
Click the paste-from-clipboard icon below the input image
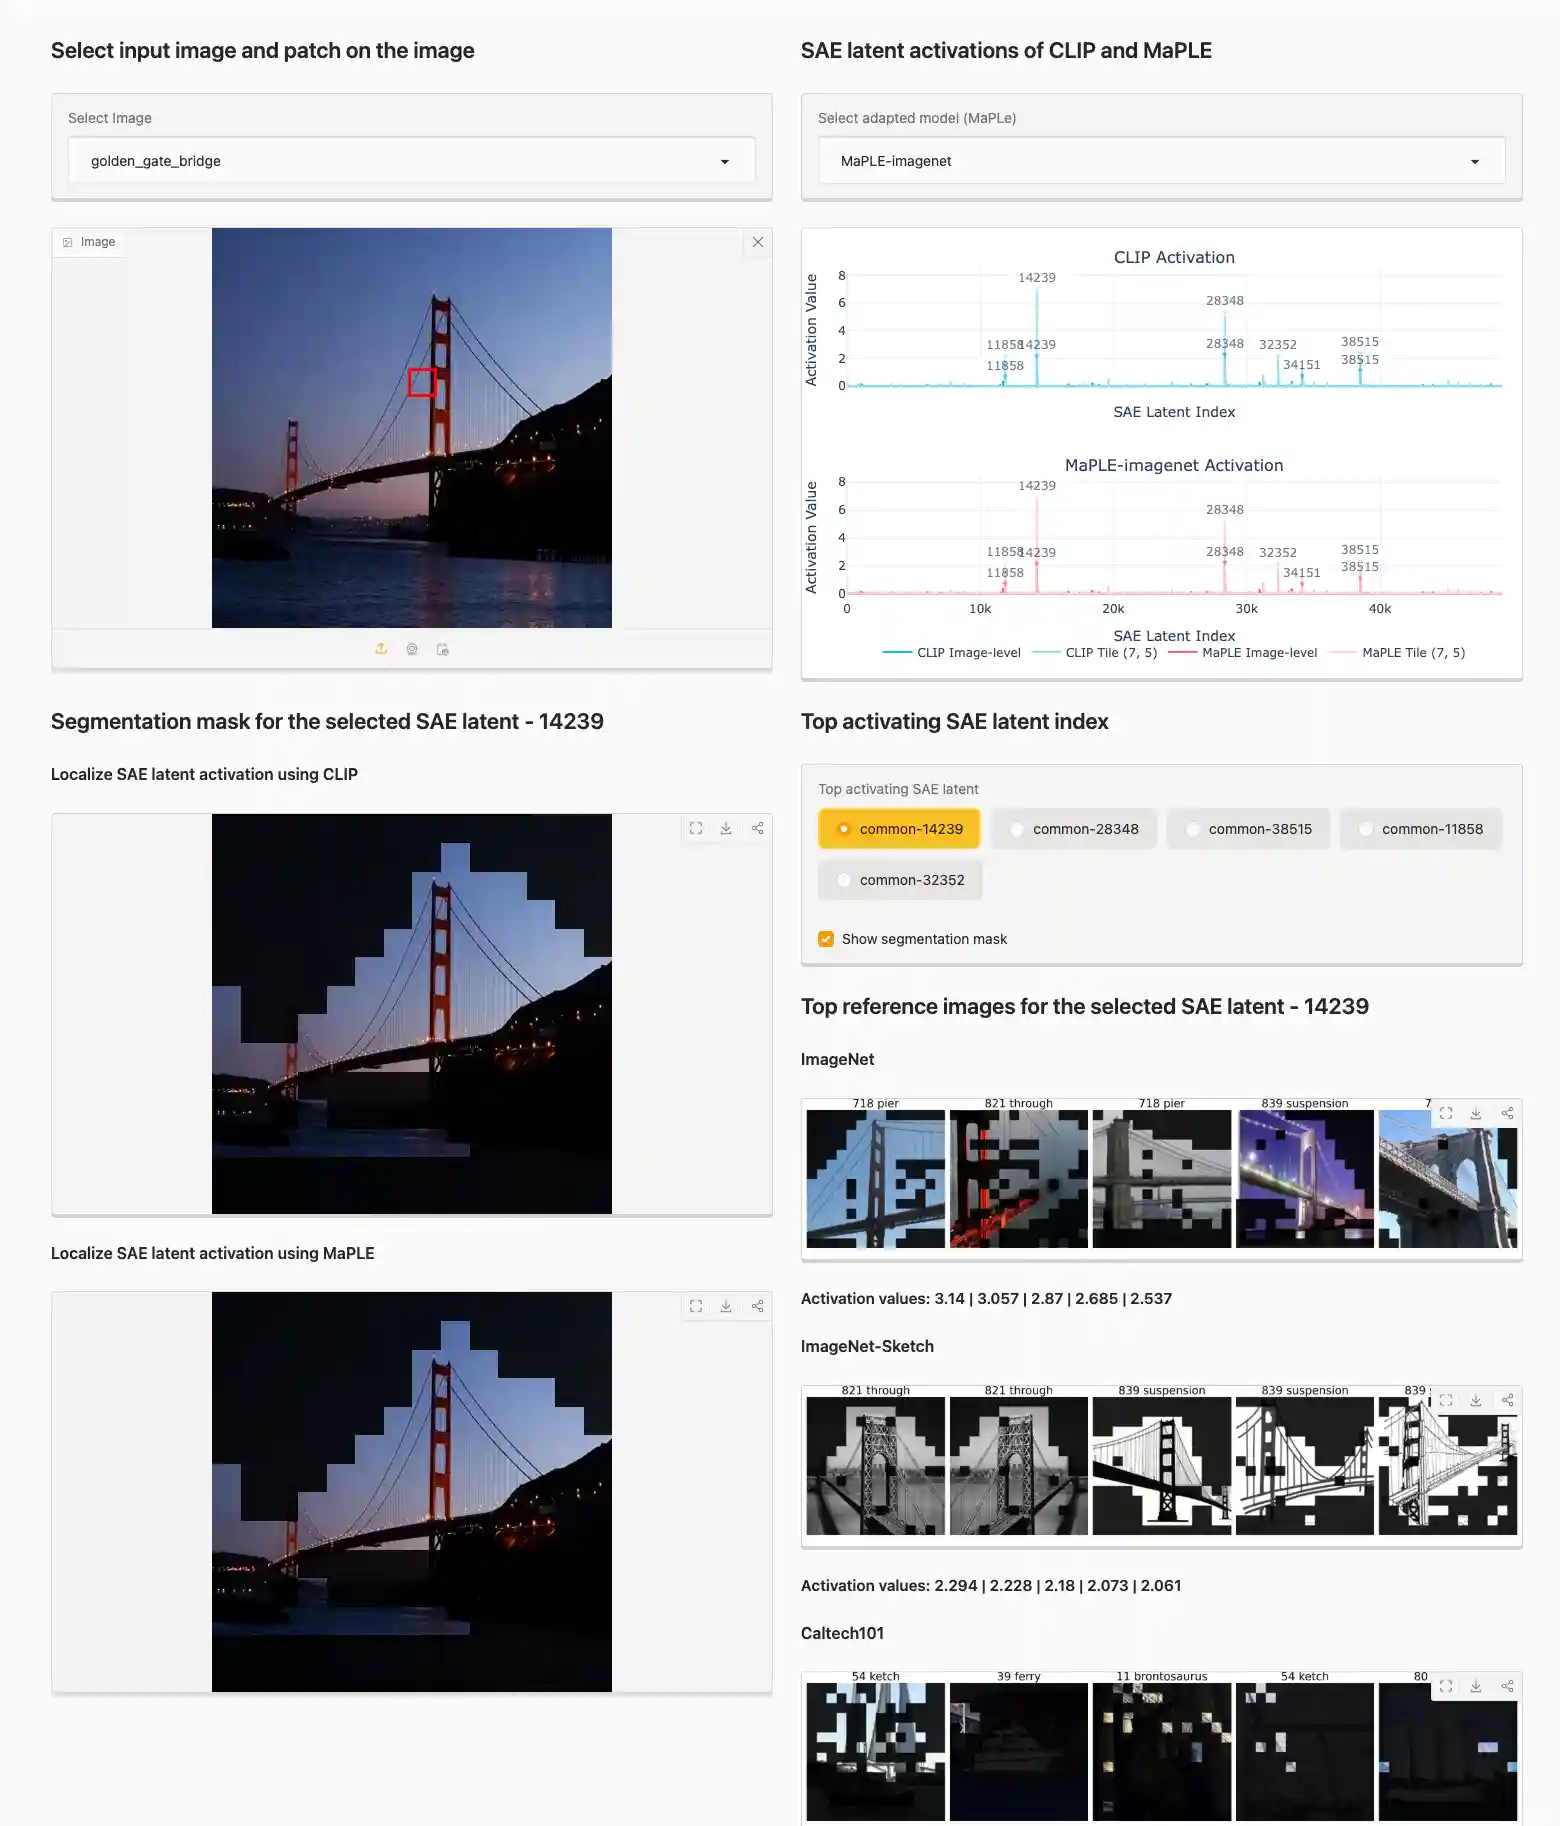click(443, 649)
